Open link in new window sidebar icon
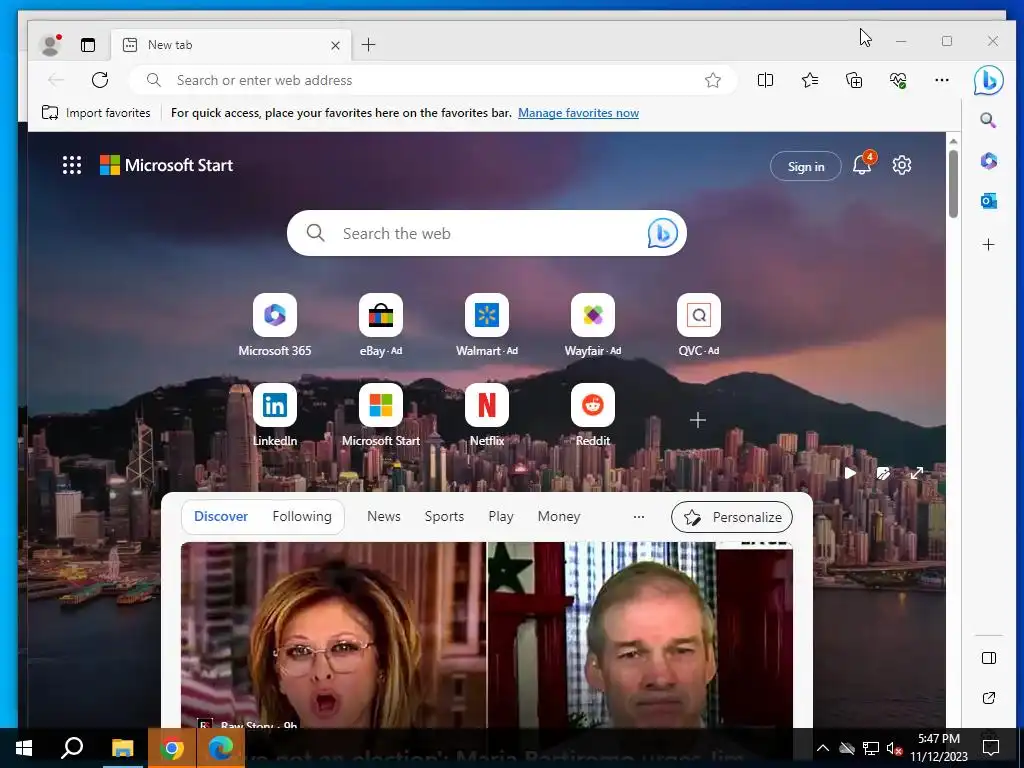The width and height of the screenshot is (1024, 768). click(989, 698)
